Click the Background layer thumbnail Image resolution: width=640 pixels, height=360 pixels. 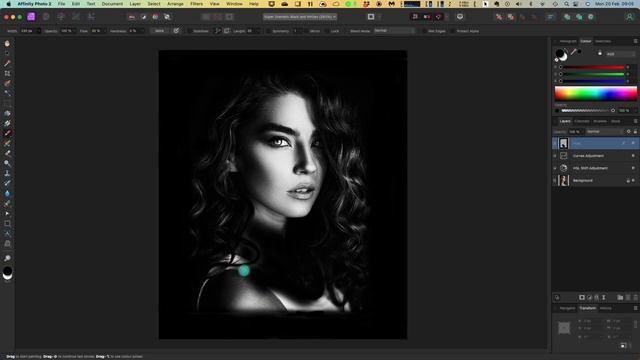564,180
